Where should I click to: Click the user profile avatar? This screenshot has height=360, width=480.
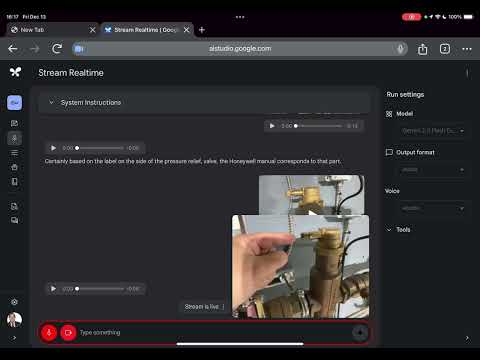tap(14, 320)
